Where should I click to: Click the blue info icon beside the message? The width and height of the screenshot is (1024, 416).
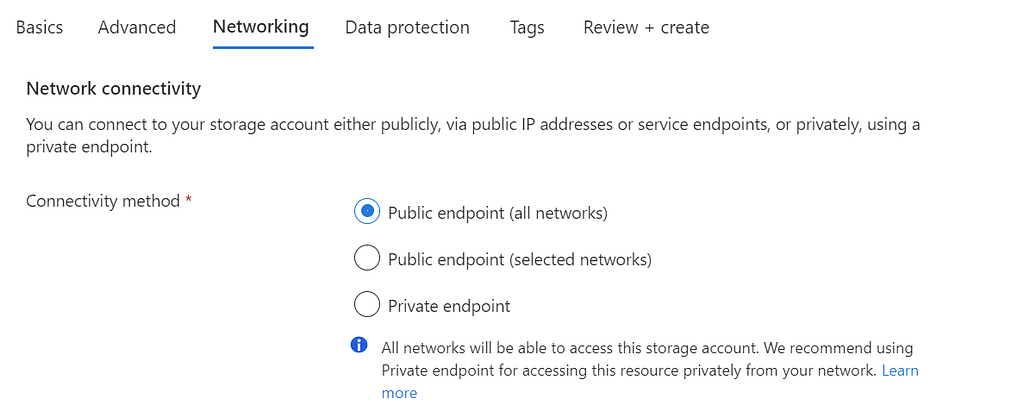tap(359, 345)
